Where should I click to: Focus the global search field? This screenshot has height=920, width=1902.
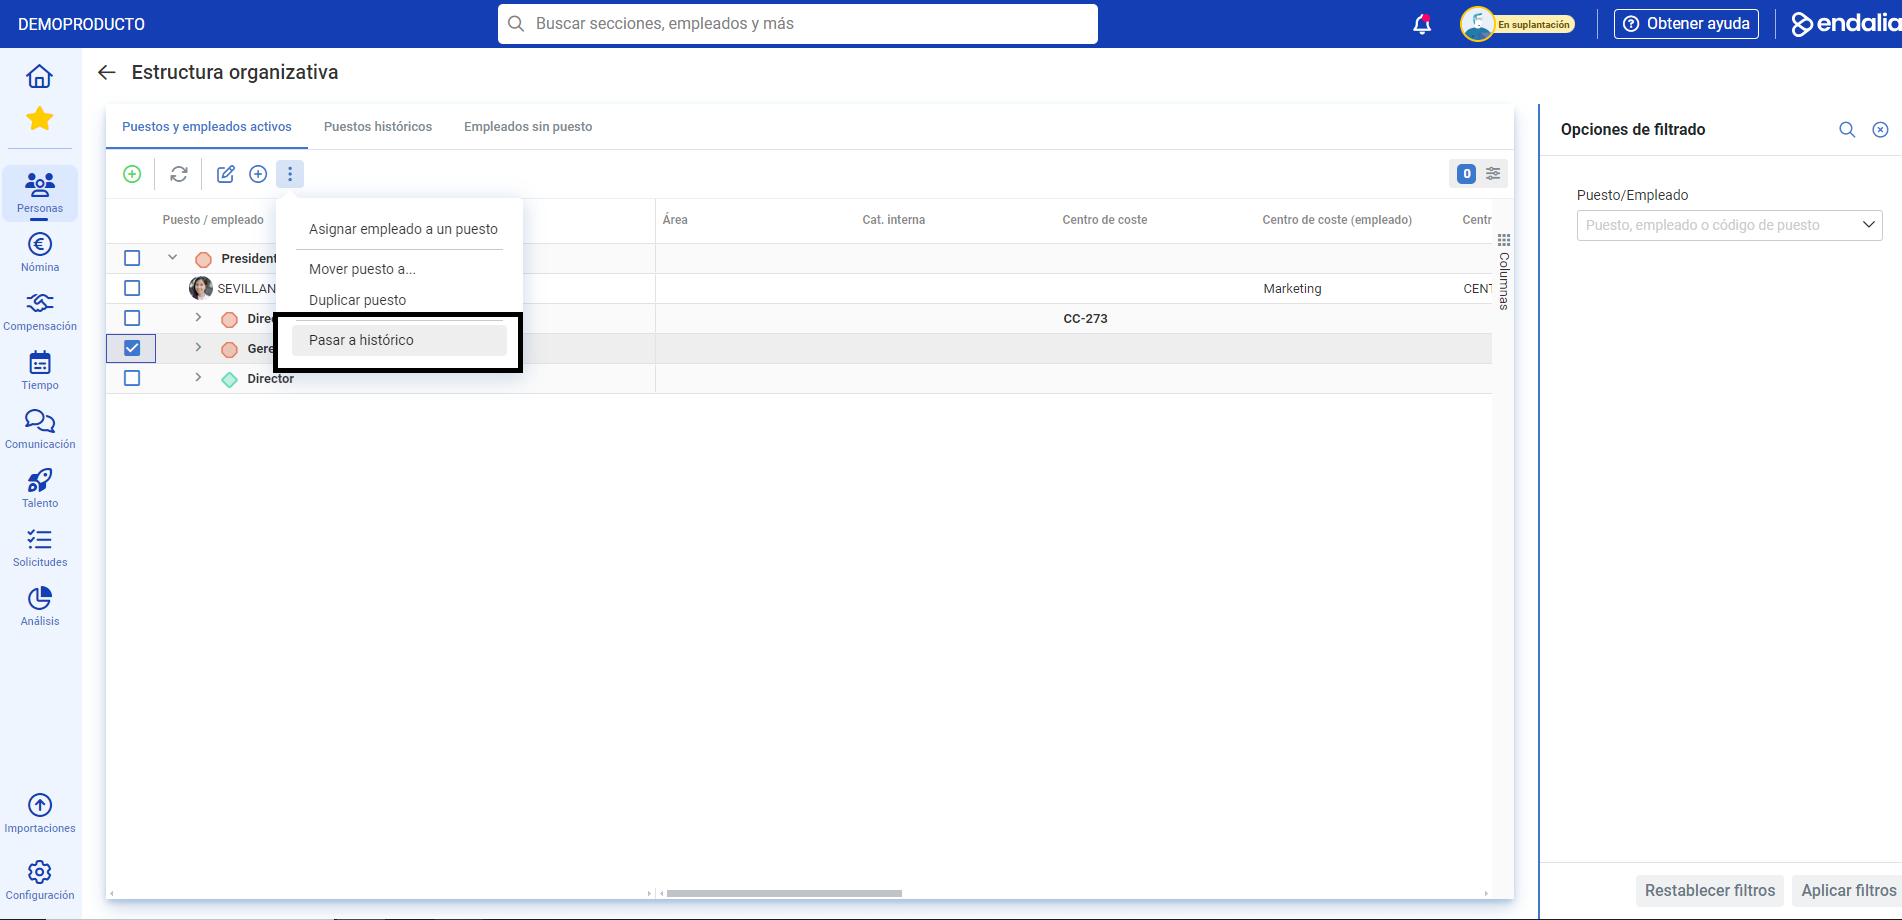tap(798, 24)
